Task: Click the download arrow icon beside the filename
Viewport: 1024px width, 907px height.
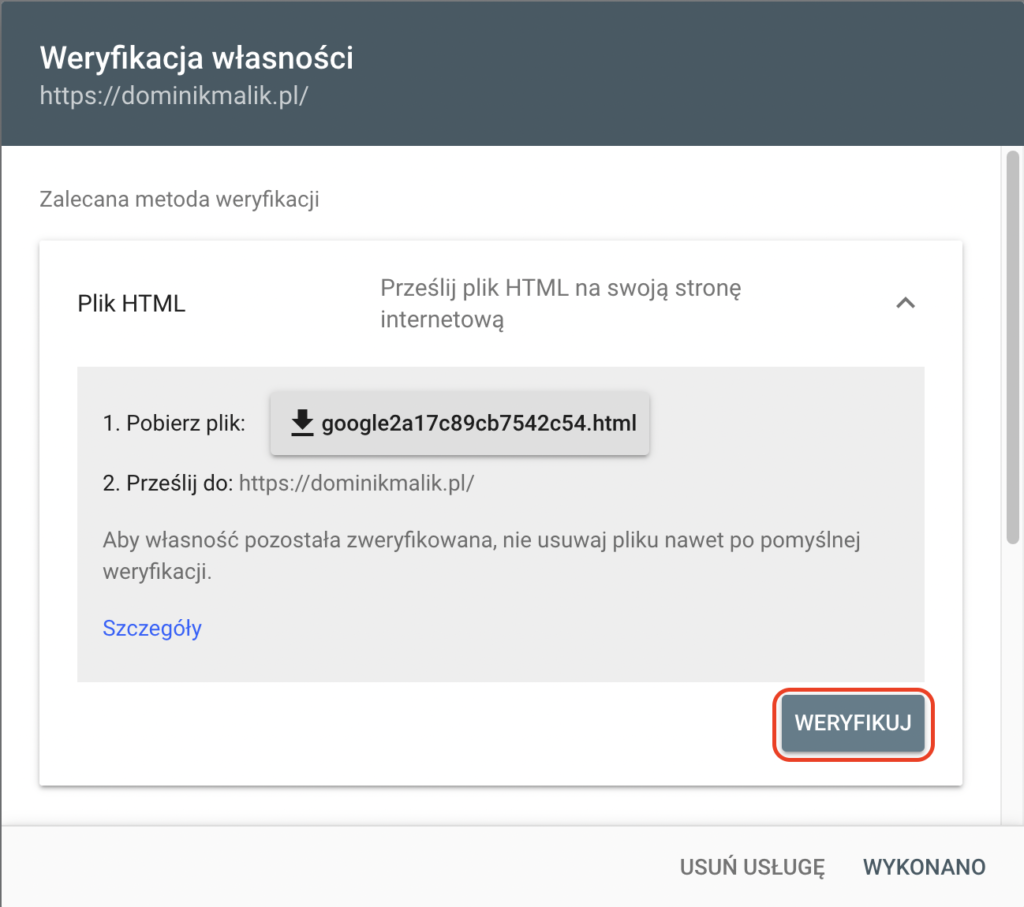Action: point(302,424)
